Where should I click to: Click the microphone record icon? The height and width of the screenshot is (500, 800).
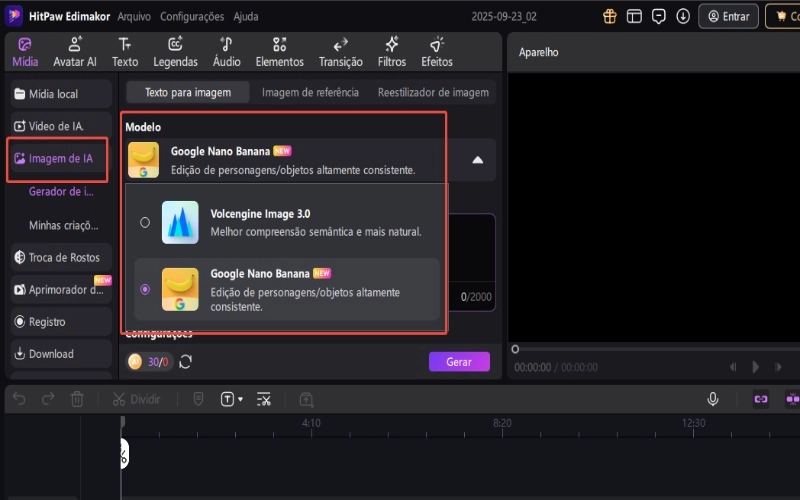[713, 399]
